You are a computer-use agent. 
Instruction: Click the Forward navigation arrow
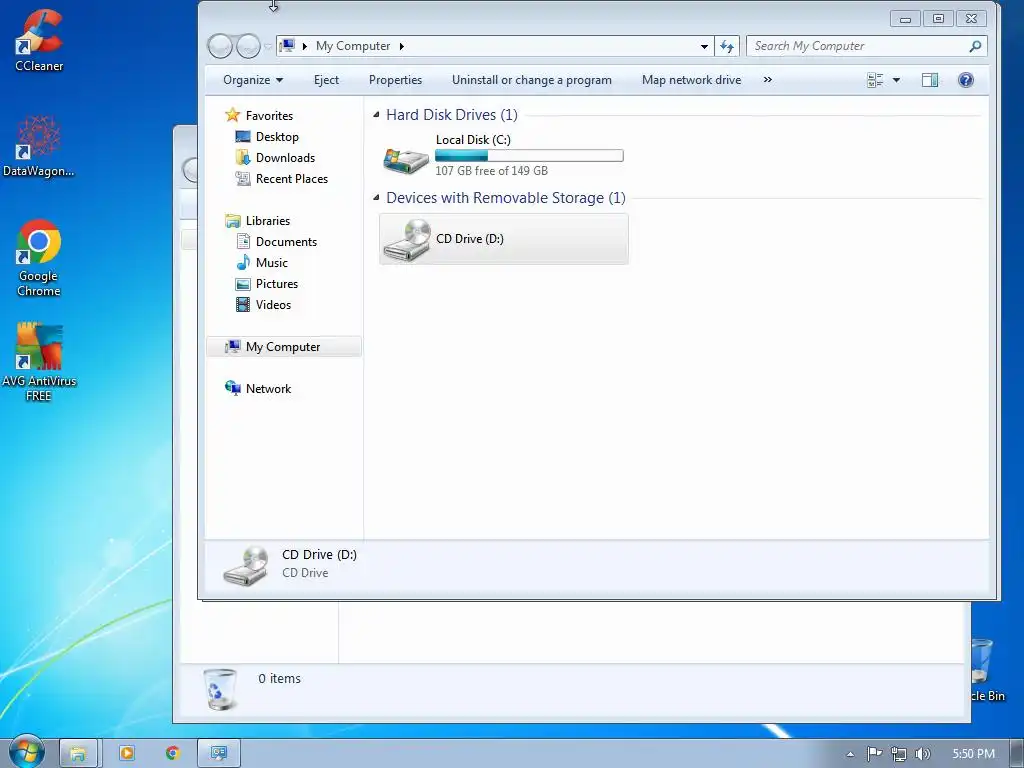[248, 46]
